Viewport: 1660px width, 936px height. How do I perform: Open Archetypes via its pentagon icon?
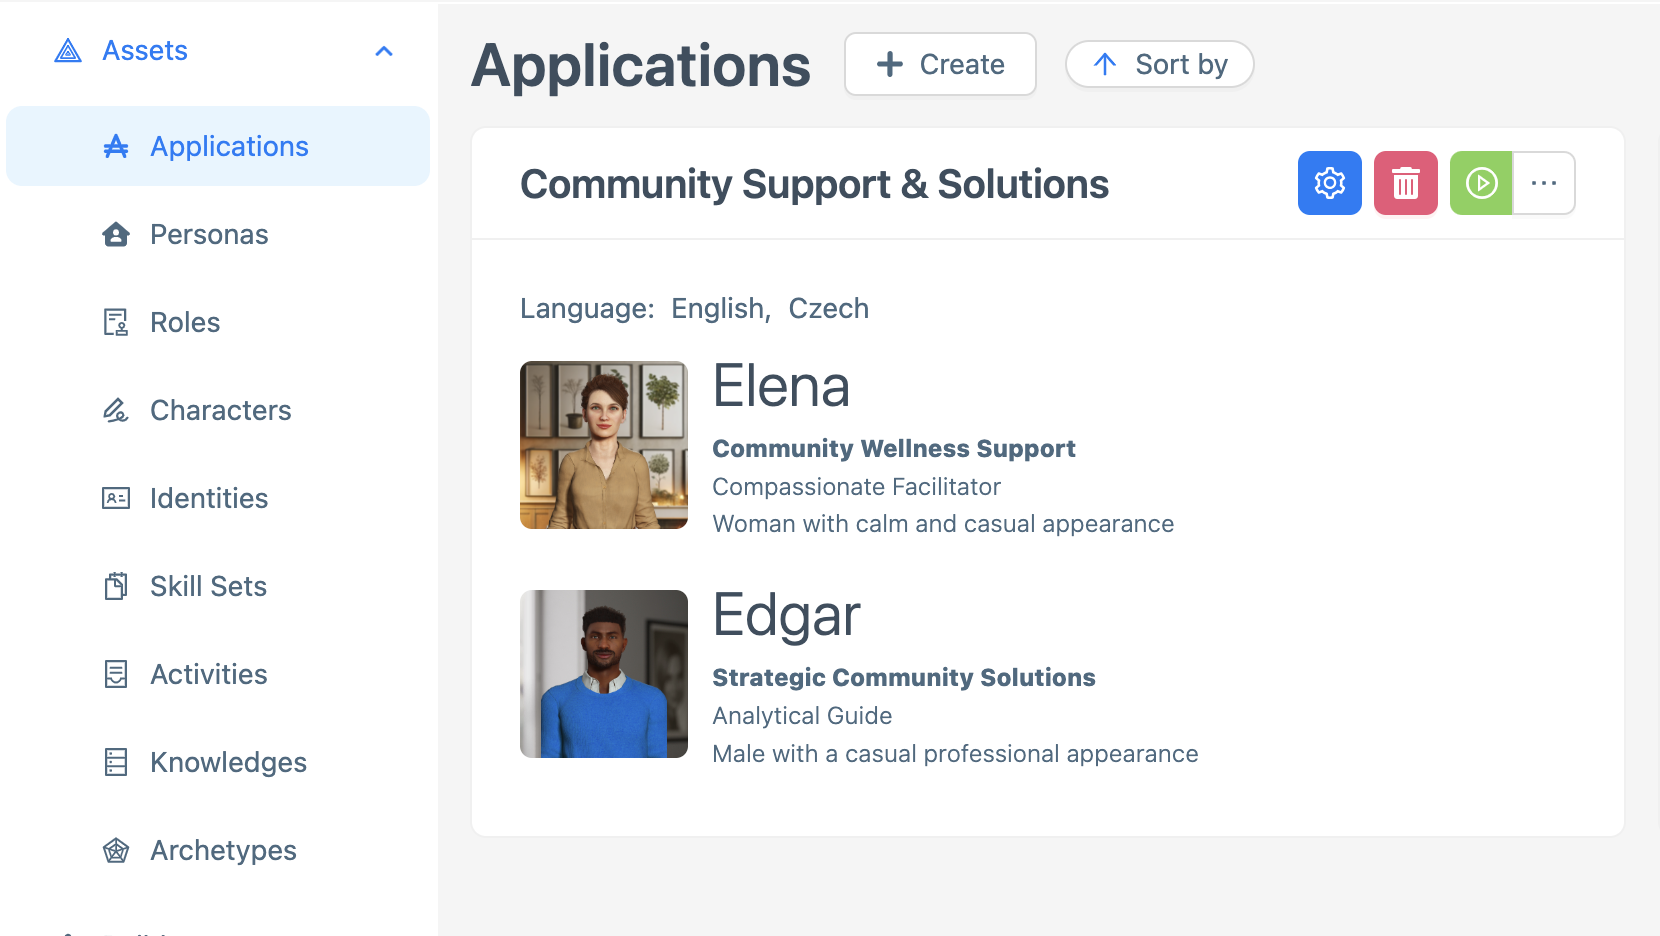(115, 850)
